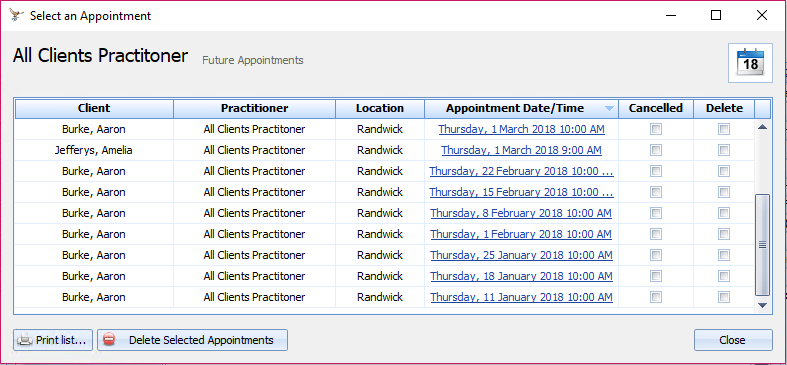
Task: Click the red delete icon on Delete Selected Appointments
Action: (108, 340)
